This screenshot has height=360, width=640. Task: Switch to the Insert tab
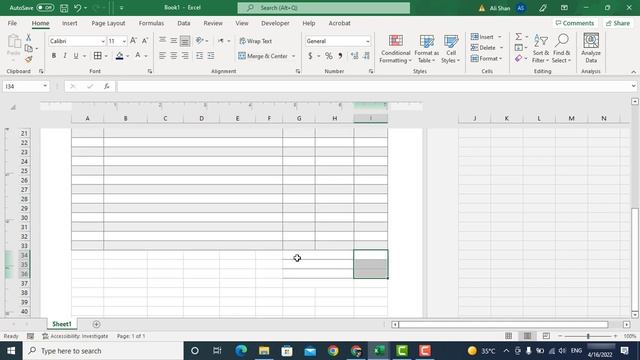tap(69, 23)
